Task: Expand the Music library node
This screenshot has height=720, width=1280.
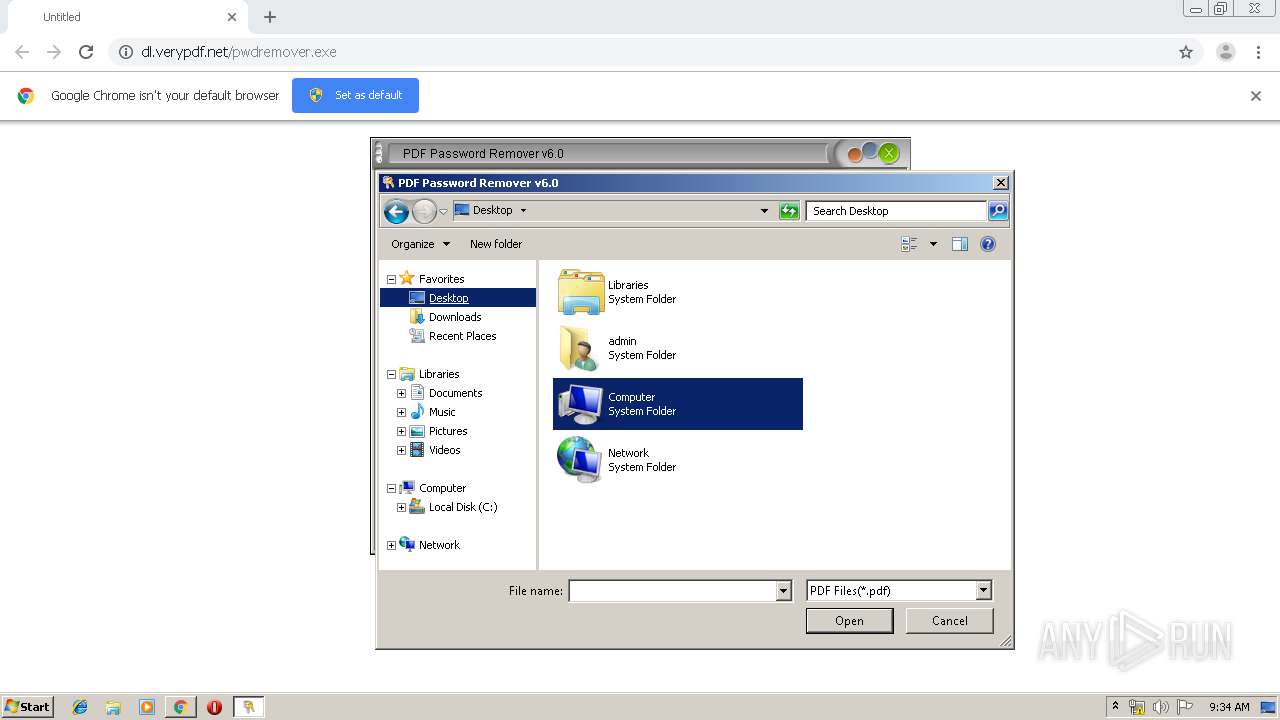Action: 401,412
